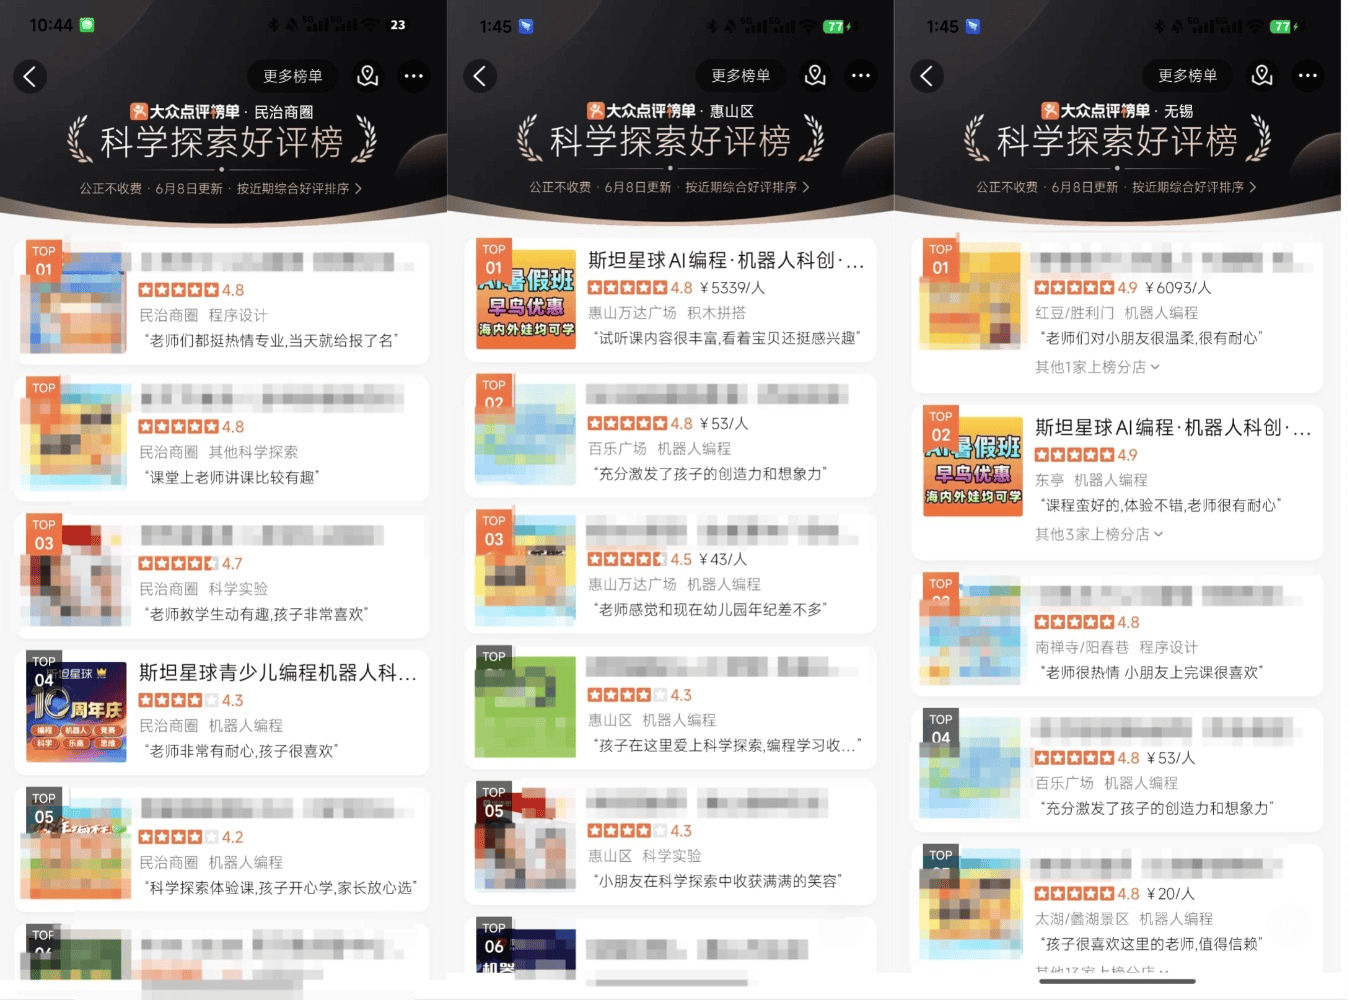Open the map view icon in 民治商圈 panel
This screenshot has height=1000, width=1349.
(x=368, y=76)
